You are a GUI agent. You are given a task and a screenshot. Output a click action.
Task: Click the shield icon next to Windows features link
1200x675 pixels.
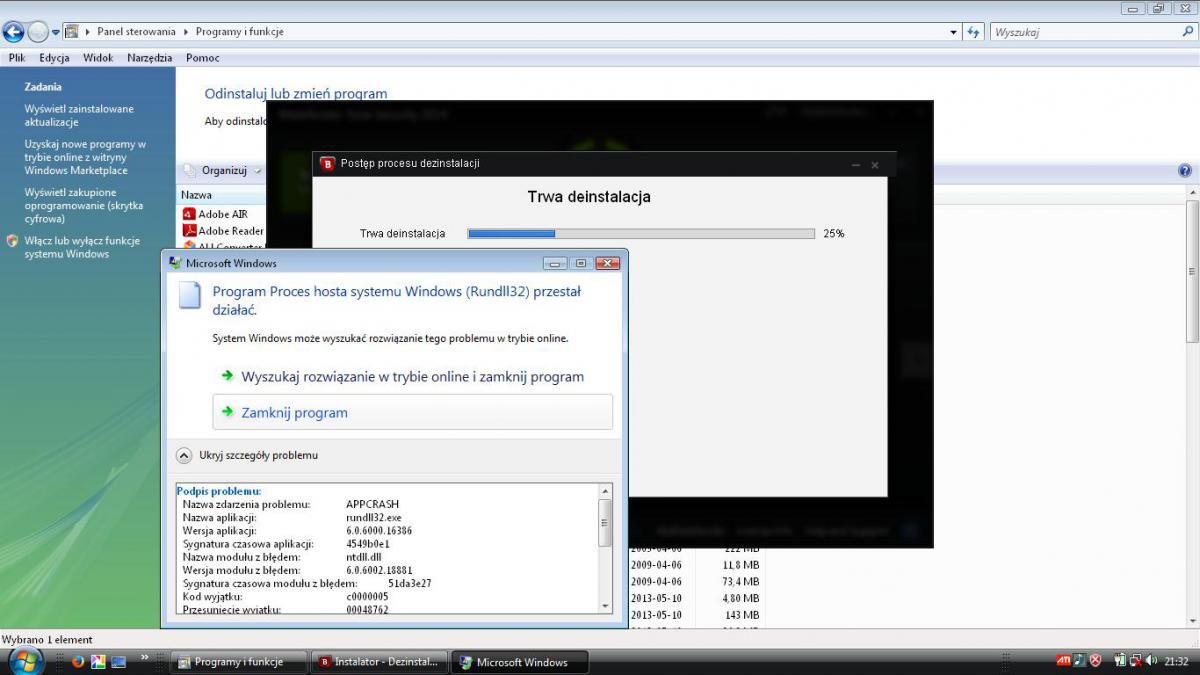coord(12,241)
